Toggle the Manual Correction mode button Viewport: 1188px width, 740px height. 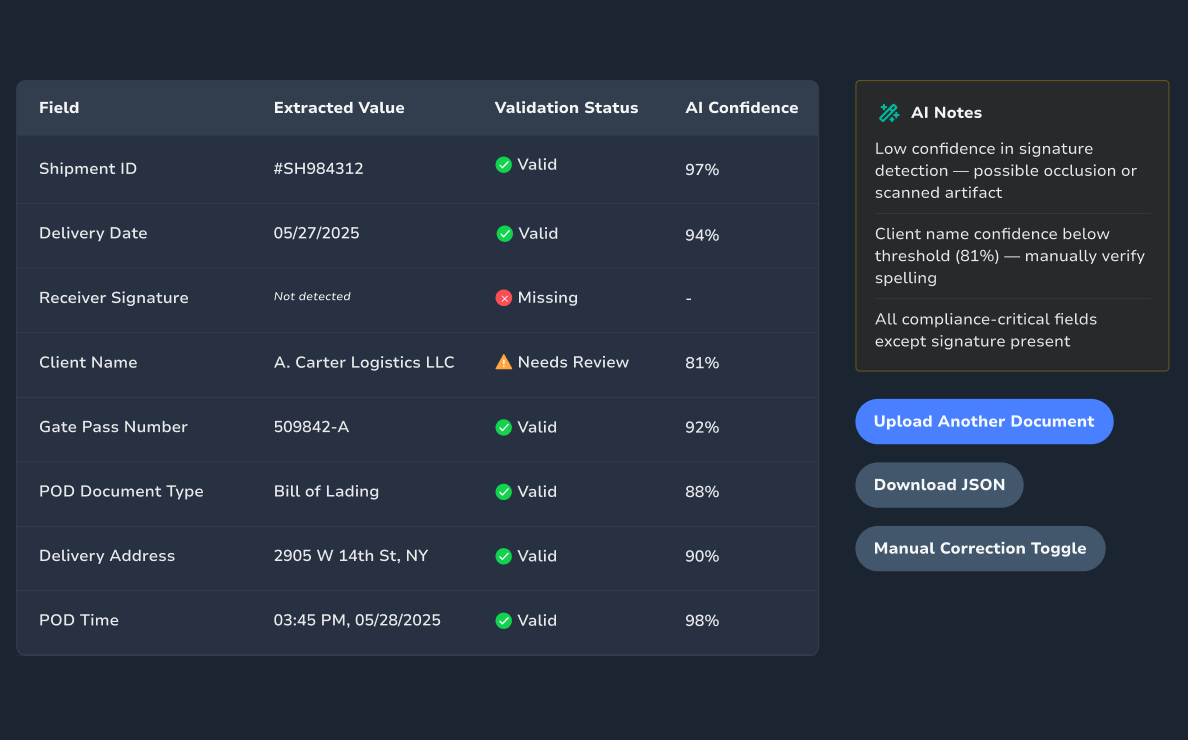pyautogui.click(x=979, y=548)
